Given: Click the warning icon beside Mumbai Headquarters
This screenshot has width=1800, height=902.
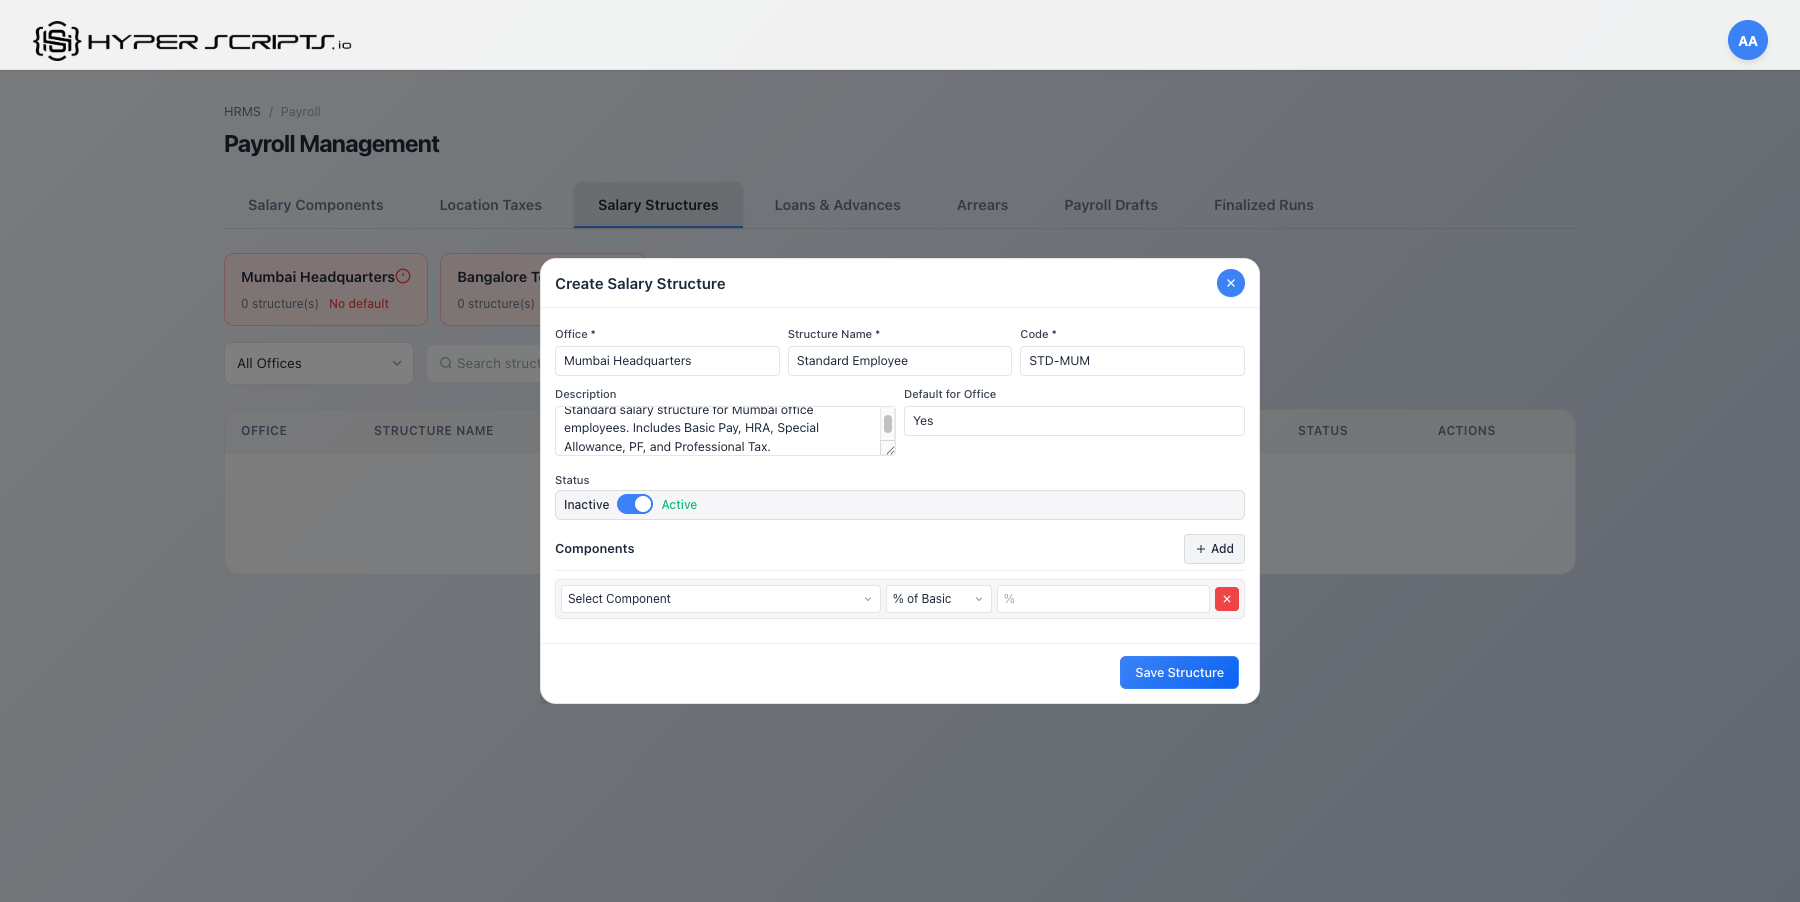Looking at the screenshot, I should 402,274.
